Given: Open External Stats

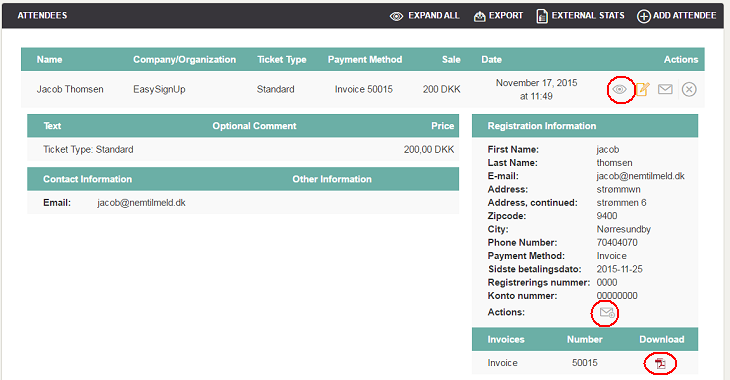Looking at the screenshot, I should pos(588,15).
